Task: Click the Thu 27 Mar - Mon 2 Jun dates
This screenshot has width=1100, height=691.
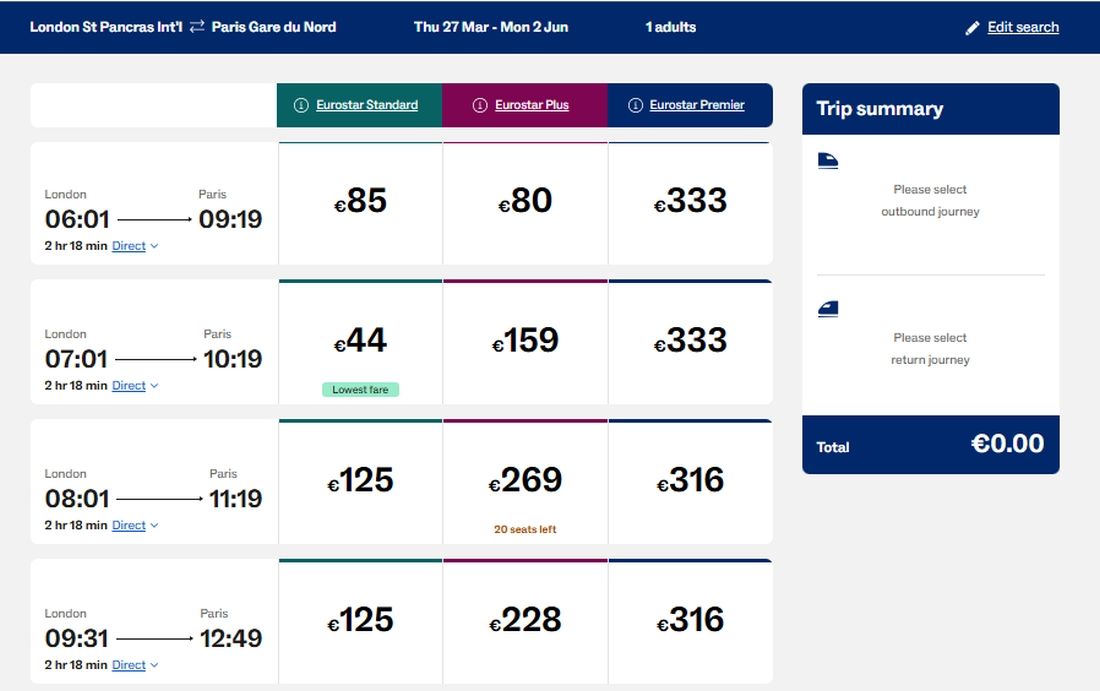Action: coord(491,27)
